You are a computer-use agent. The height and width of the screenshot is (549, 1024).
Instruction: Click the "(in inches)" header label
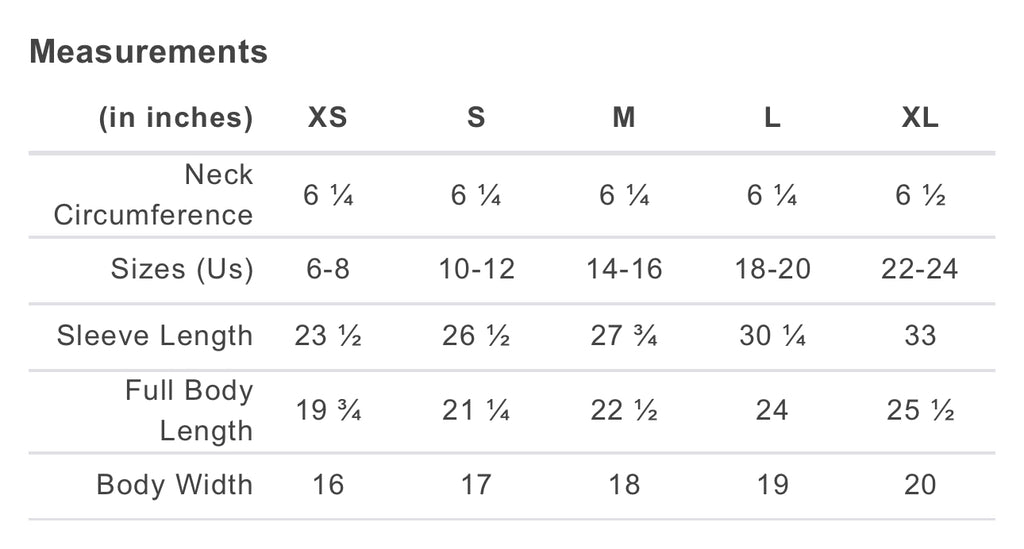tap(175, 118)
